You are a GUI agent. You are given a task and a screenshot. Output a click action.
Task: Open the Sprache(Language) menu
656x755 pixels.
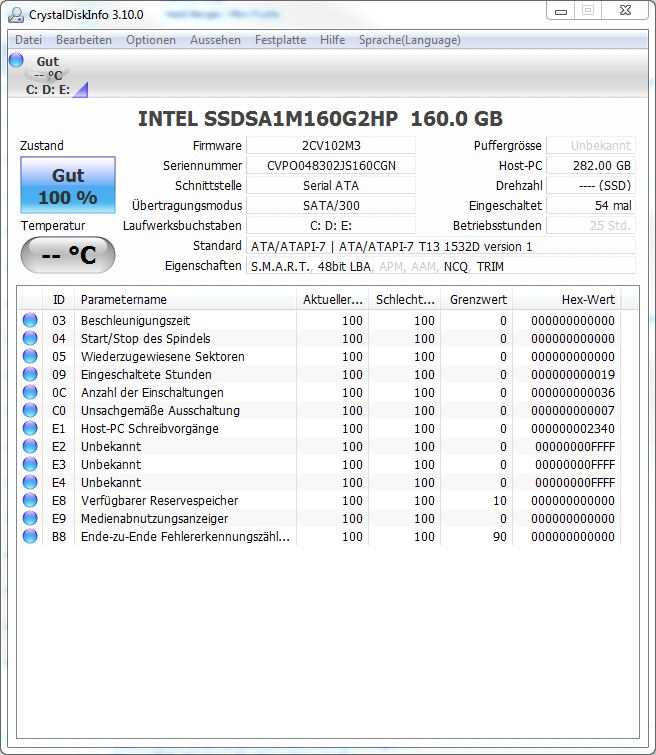[x=409, y=40]
